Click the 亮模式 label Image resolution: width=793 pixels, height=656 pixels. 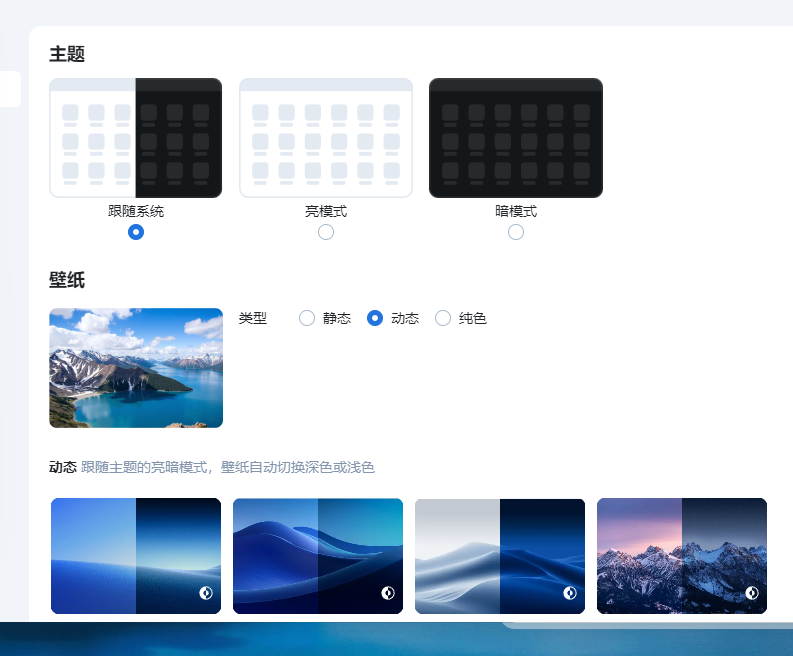coord(326,211)
